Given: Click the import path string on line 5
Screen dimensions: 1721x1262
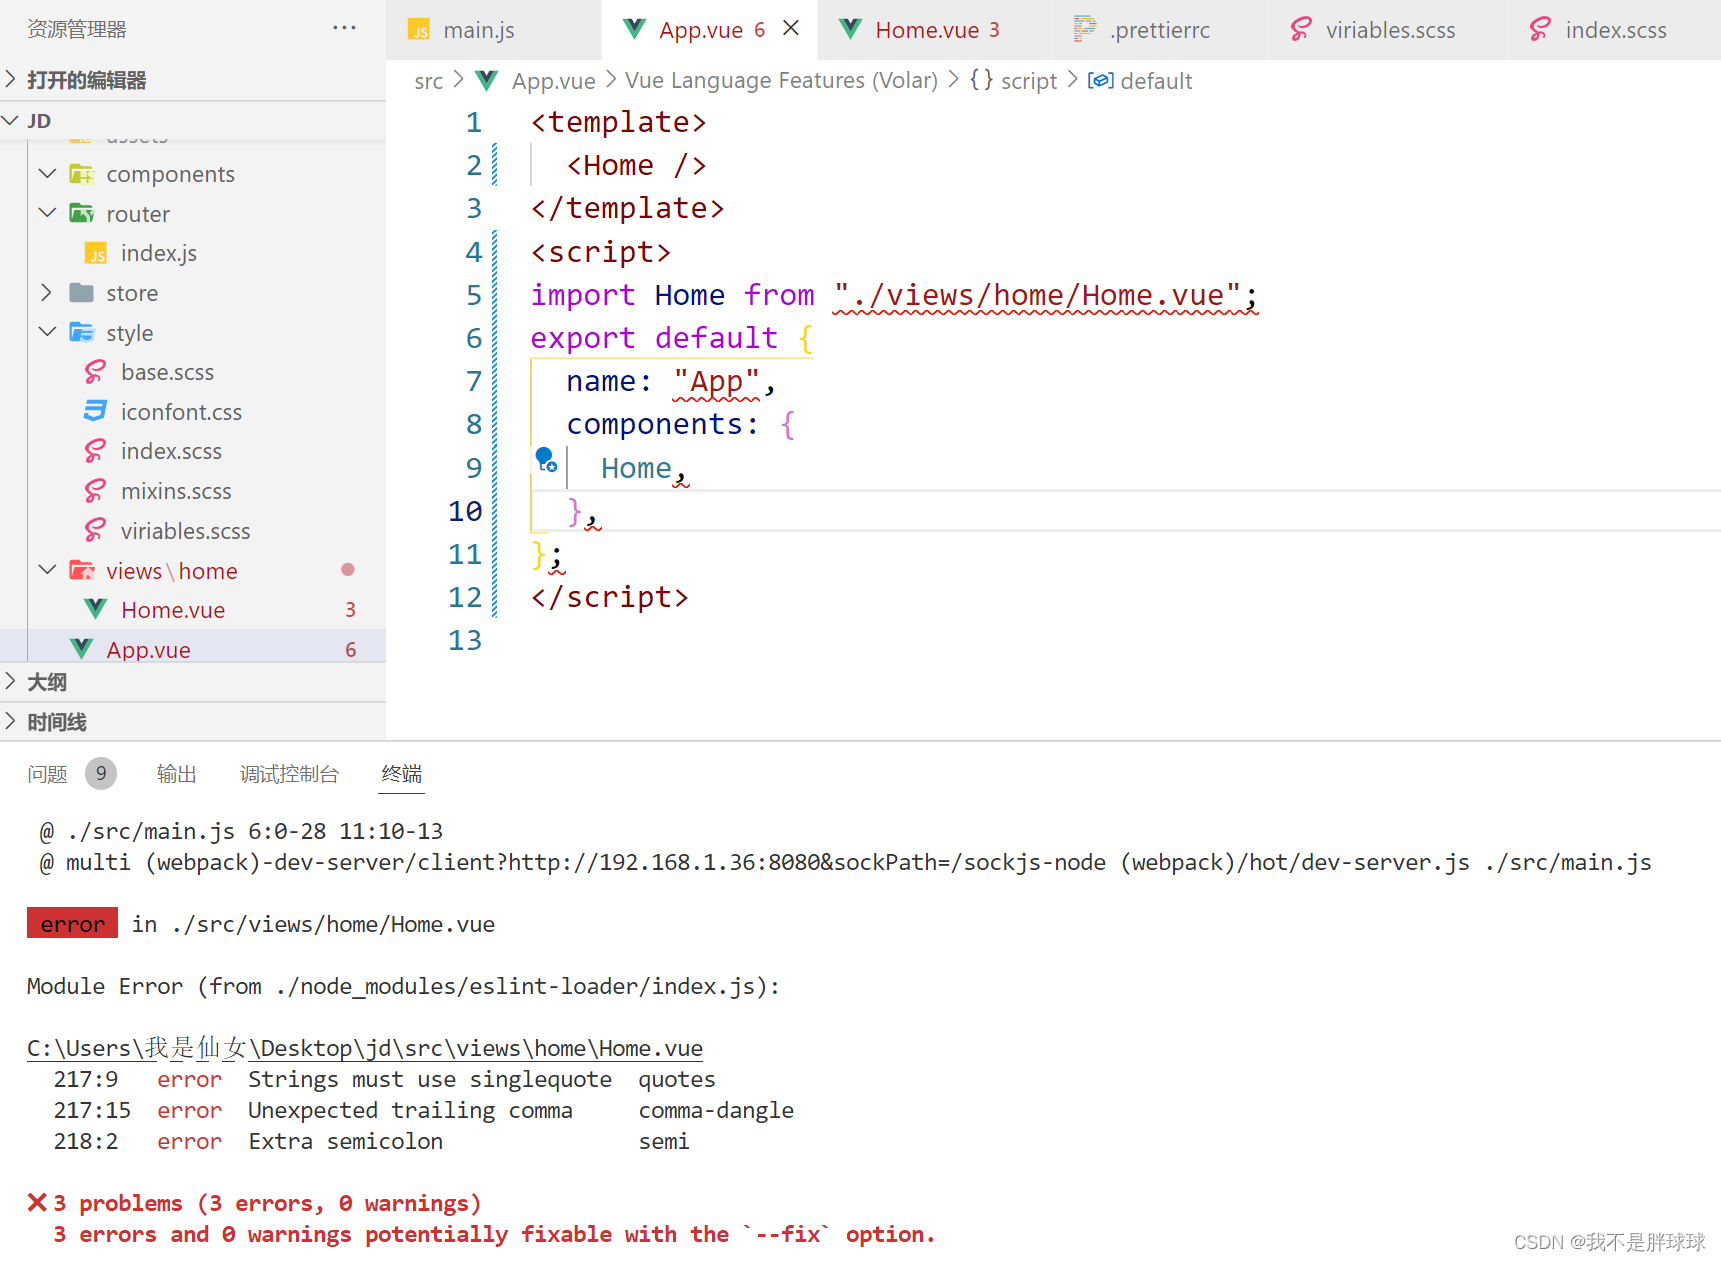Looking at the screenshot, I should [x=1036, y=295].
